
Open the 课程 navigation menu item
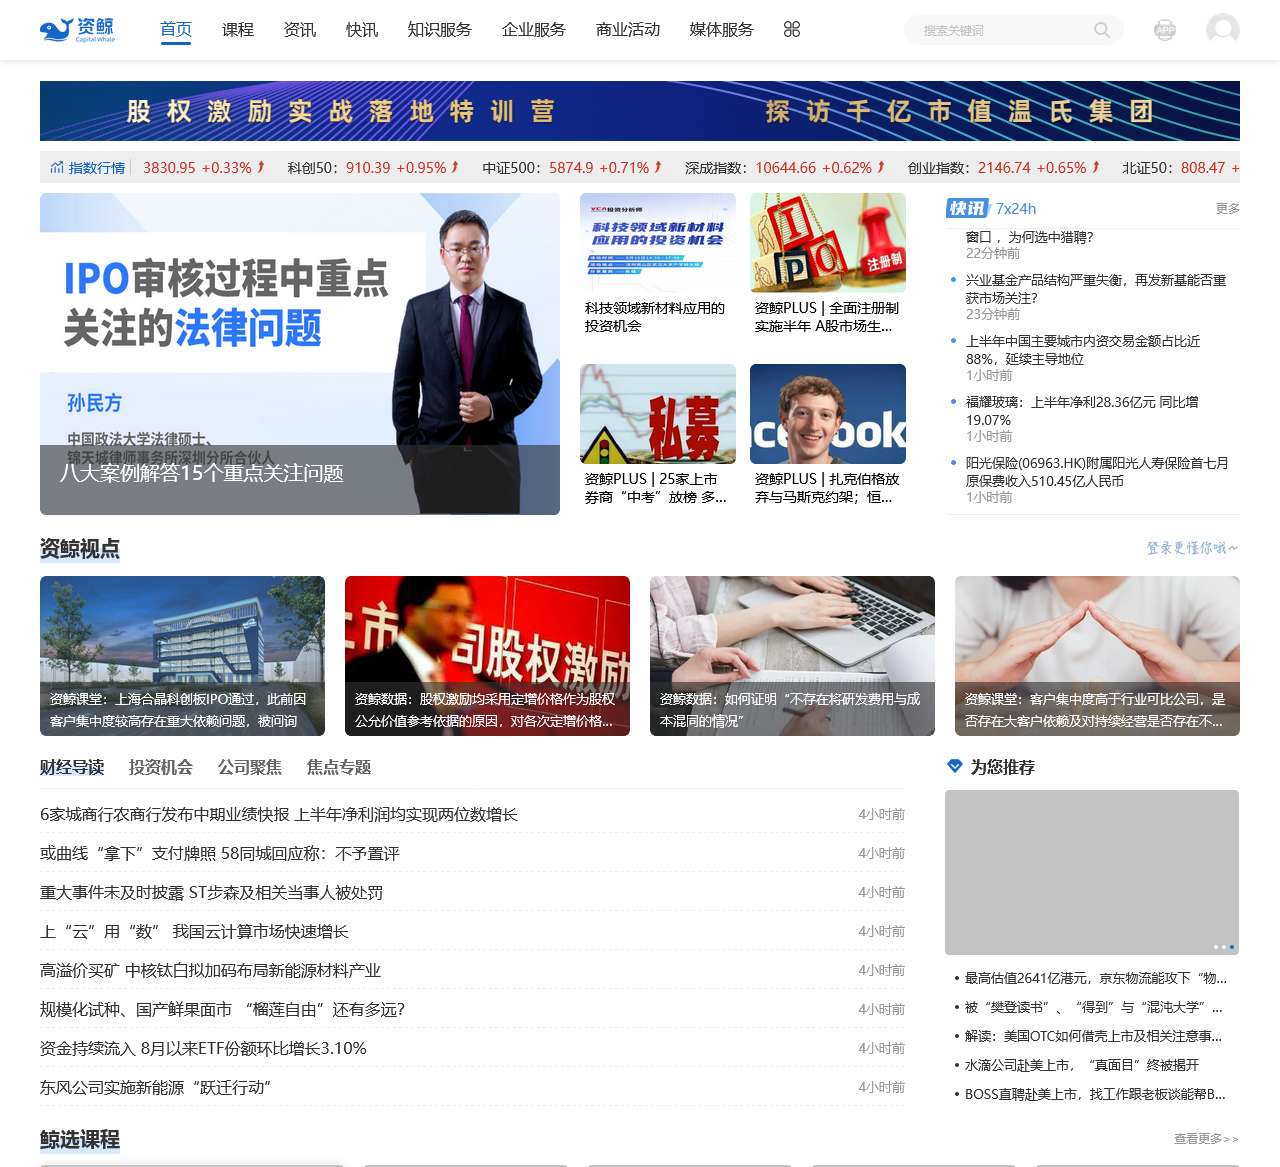click(x=238, y=30)
